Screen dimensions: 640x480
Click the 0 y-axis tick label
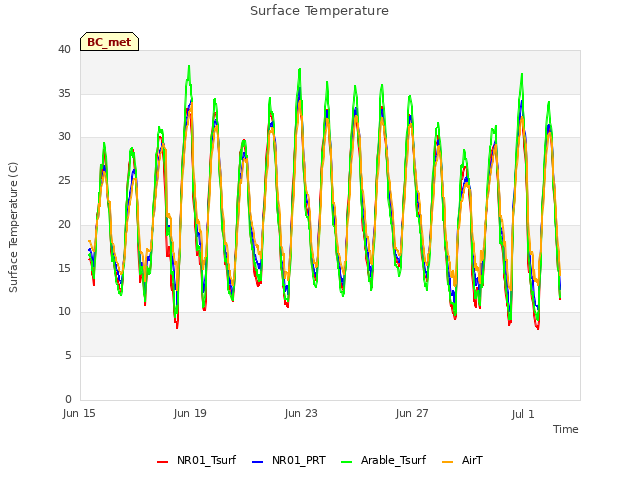coord(68,399)
